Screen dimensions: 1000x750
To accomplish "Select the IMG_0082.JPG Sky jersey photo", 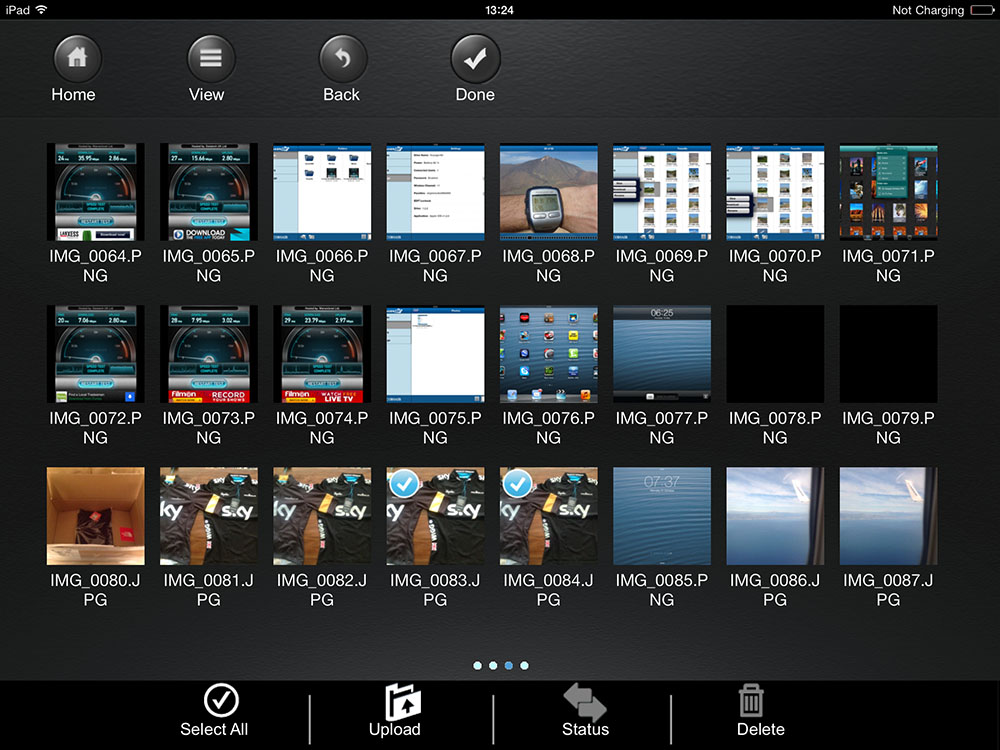I will (x=321, y=515).
